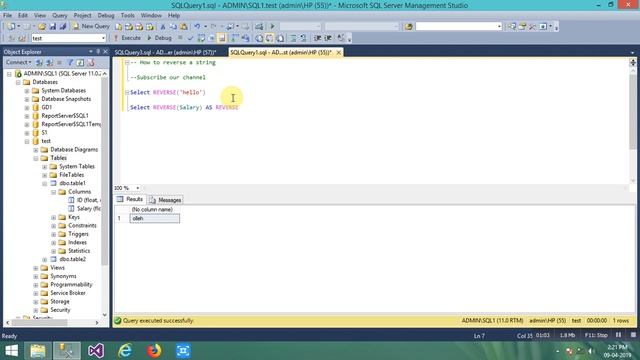Expand the System Databases folder

(x=27, y=91)
